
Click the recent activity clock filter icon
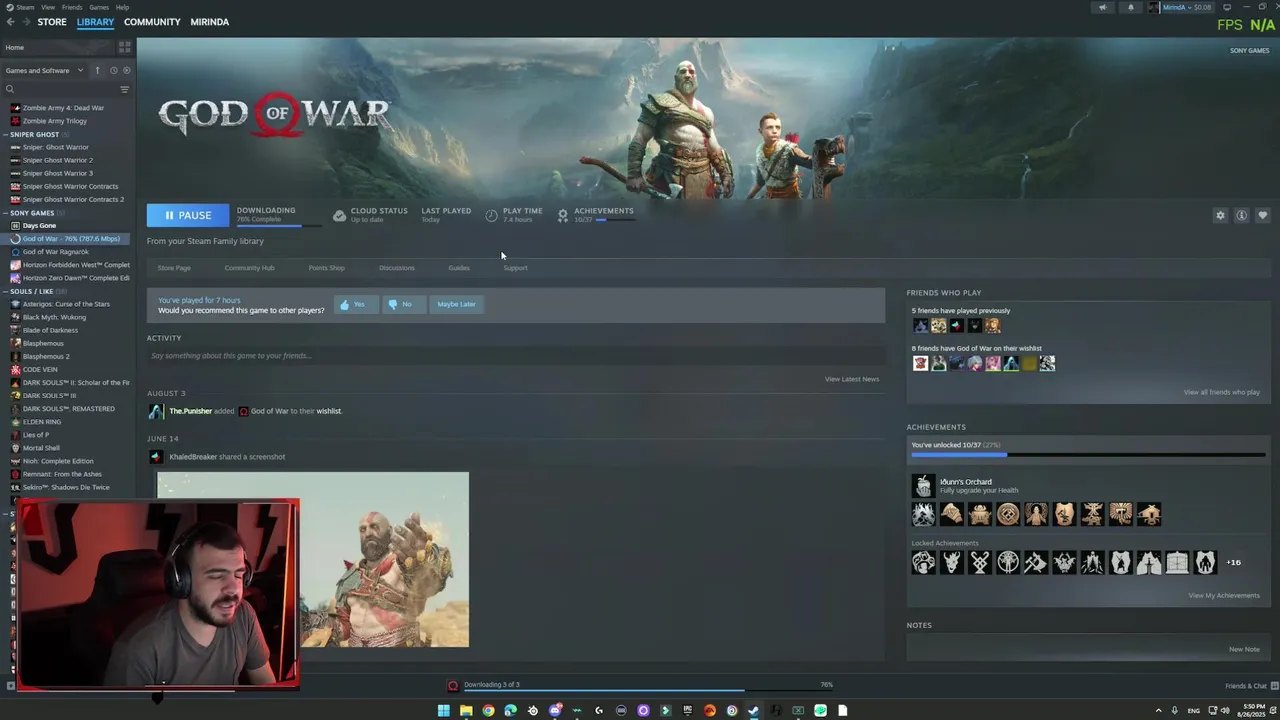point(113,70)
